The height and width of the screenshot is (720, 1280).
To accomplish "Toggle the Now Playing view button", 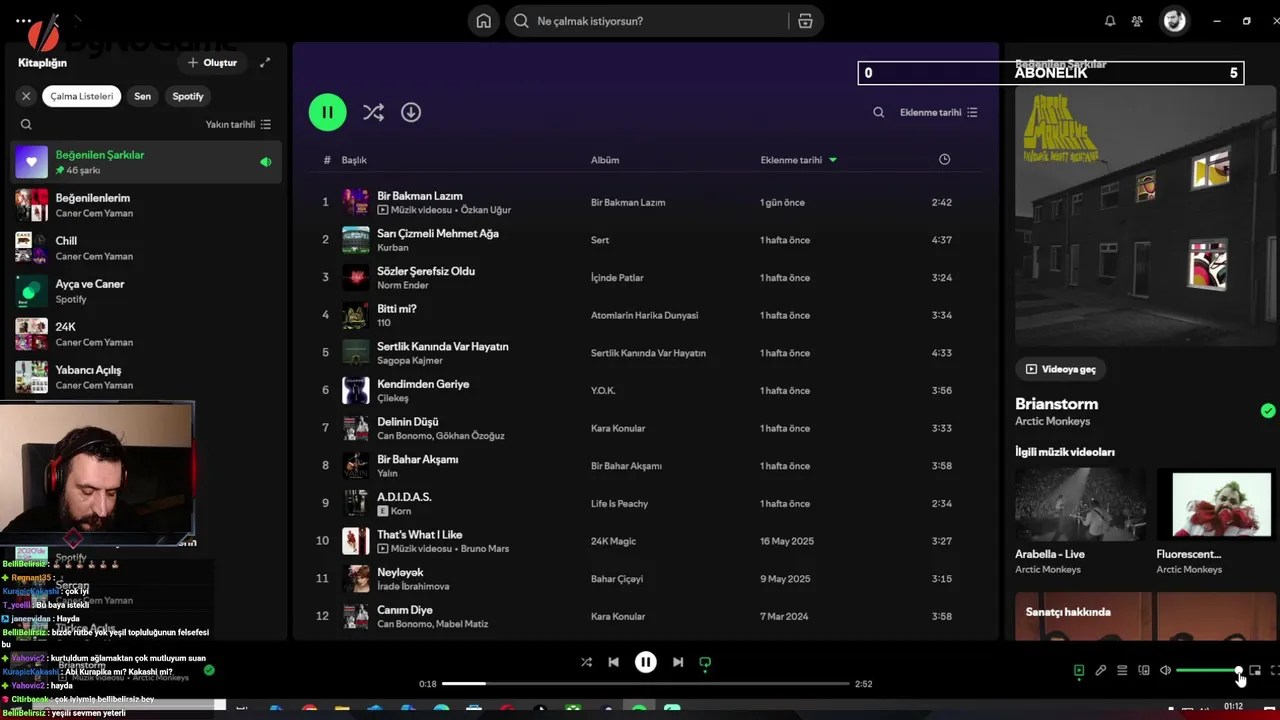I will point(1078,671).
